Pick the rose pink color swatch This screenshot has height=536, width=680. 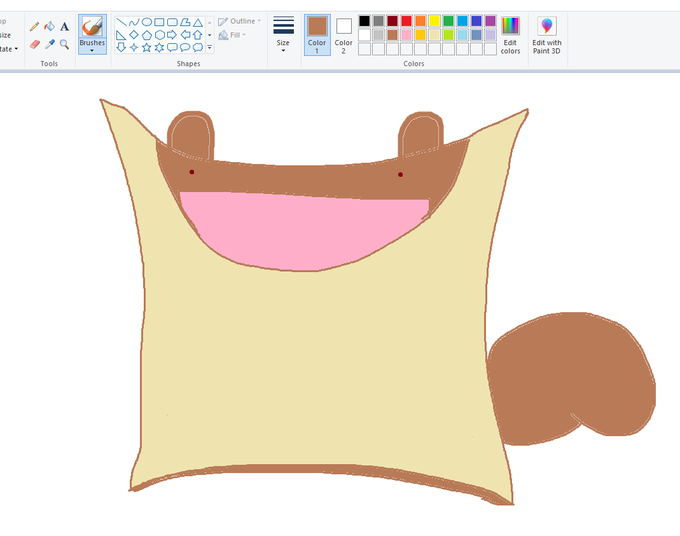406,35
